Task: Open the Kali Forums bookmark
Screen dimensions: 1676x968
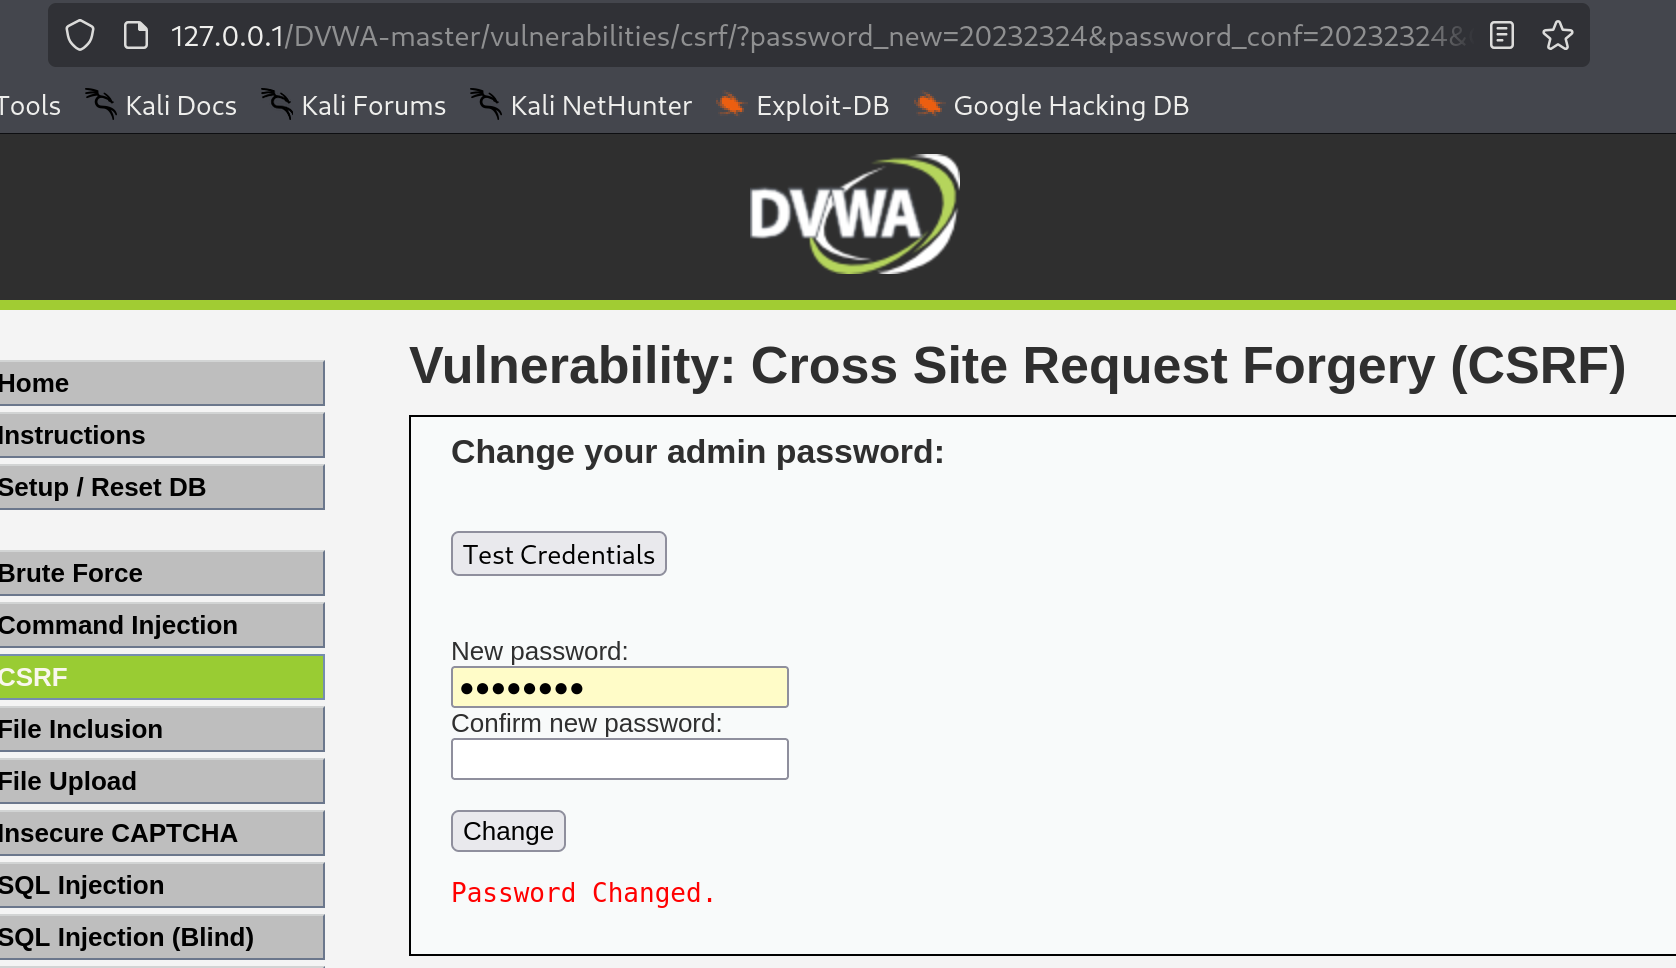Action: click(354, 105)
